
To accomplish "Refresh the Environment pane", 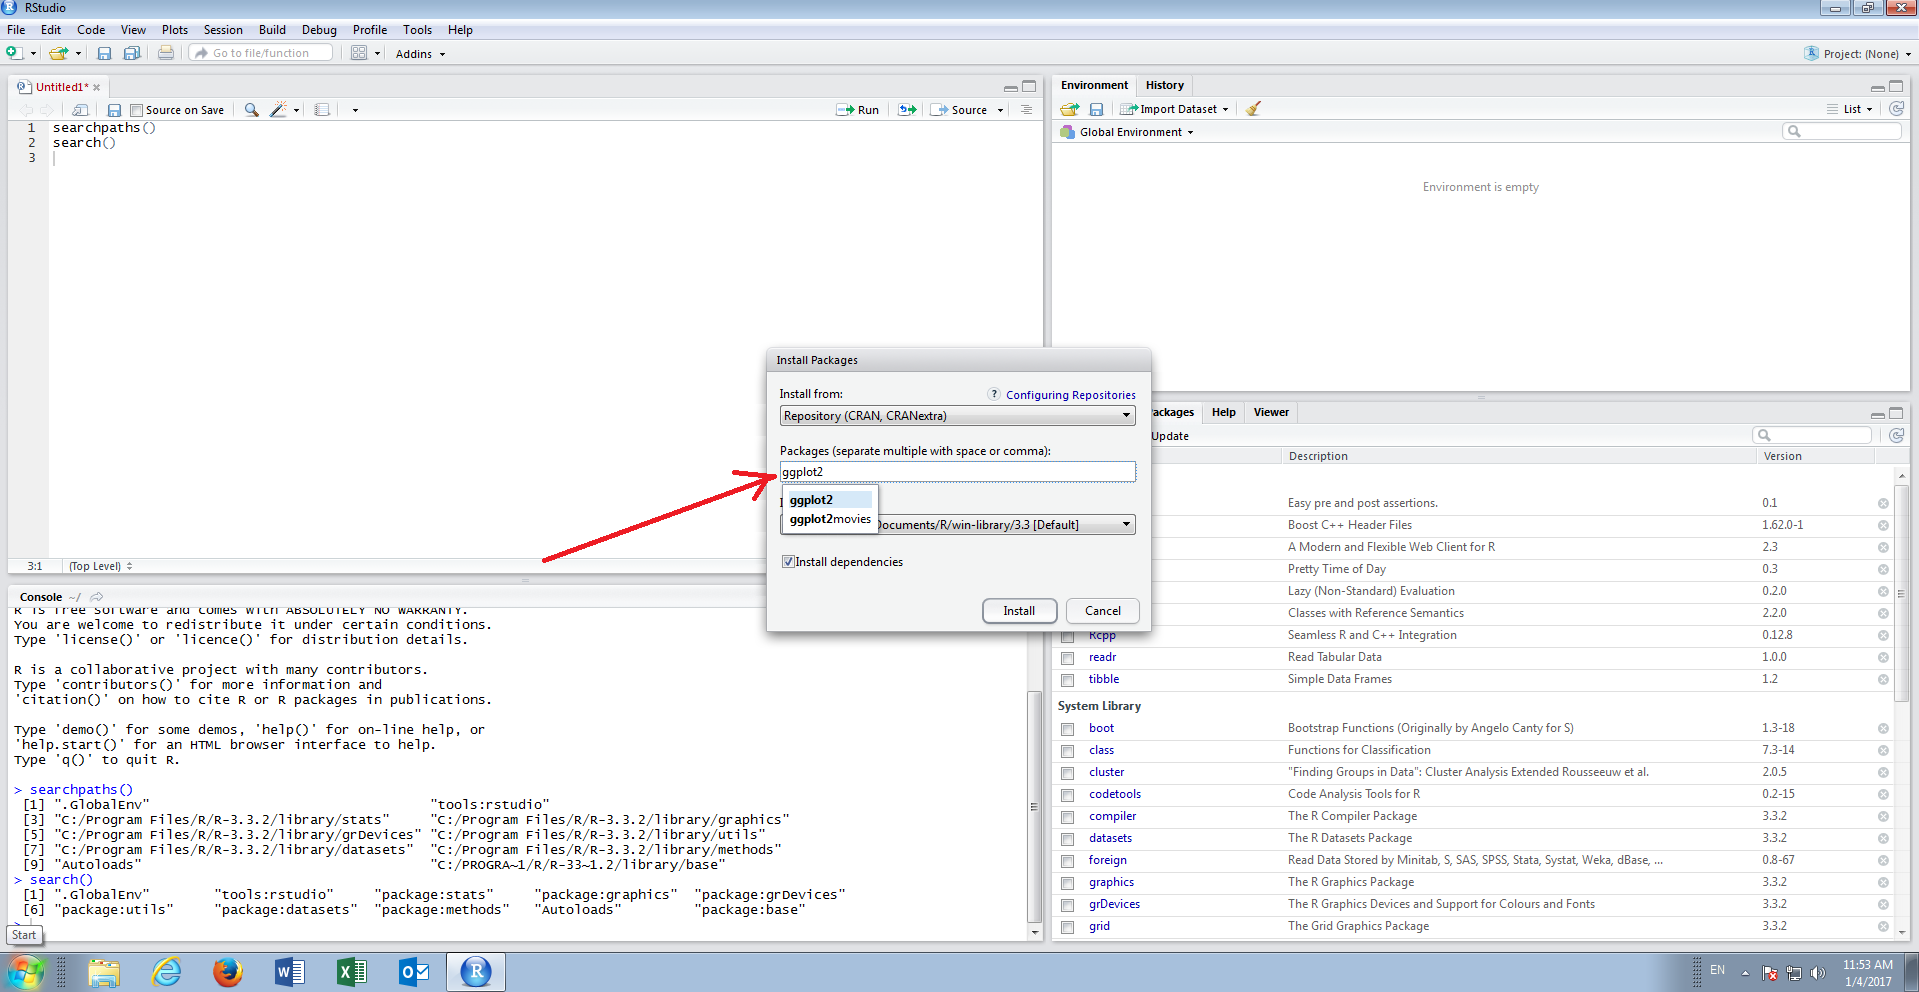I will pyautogui.click(x=1896, y=109).
